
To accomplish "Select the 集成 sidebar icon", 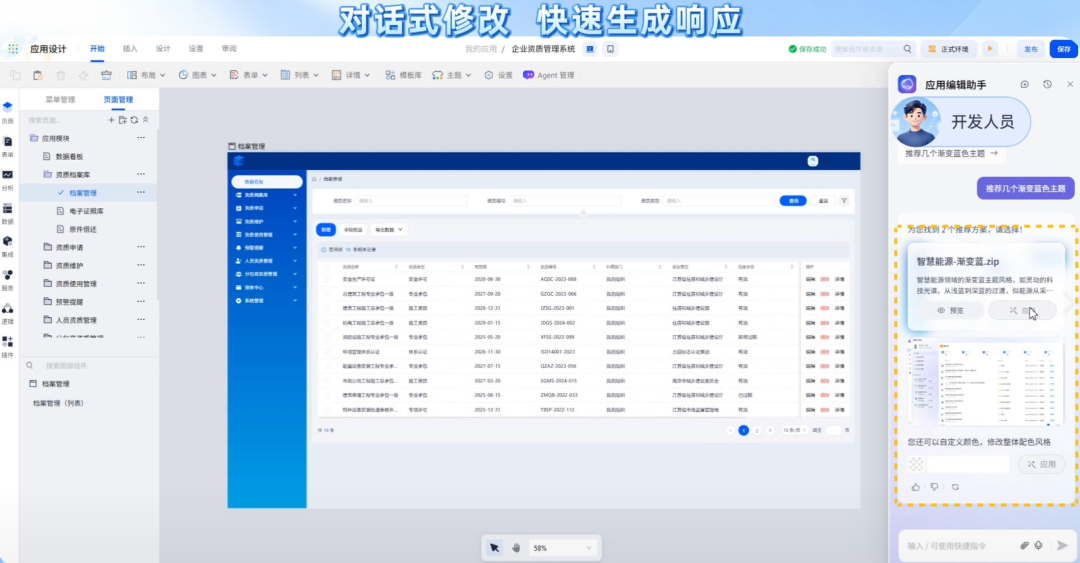I will [8, 246].
